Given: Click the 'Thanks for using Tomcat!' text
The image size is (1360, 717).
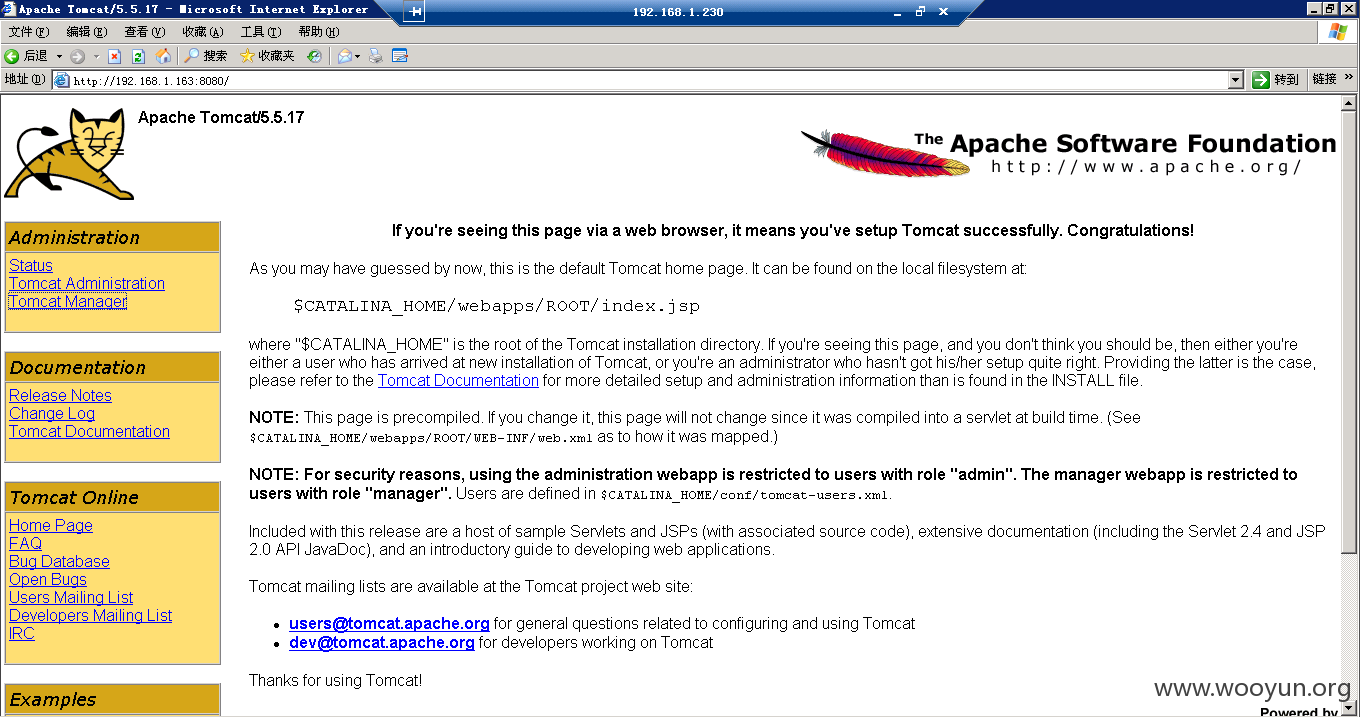Looking at the screenshot, I should [336, 680].
